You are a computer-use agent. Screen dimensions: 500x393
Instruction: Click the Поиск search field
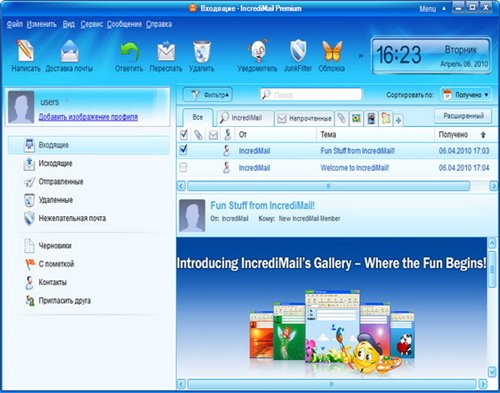[x=311, y=95]
